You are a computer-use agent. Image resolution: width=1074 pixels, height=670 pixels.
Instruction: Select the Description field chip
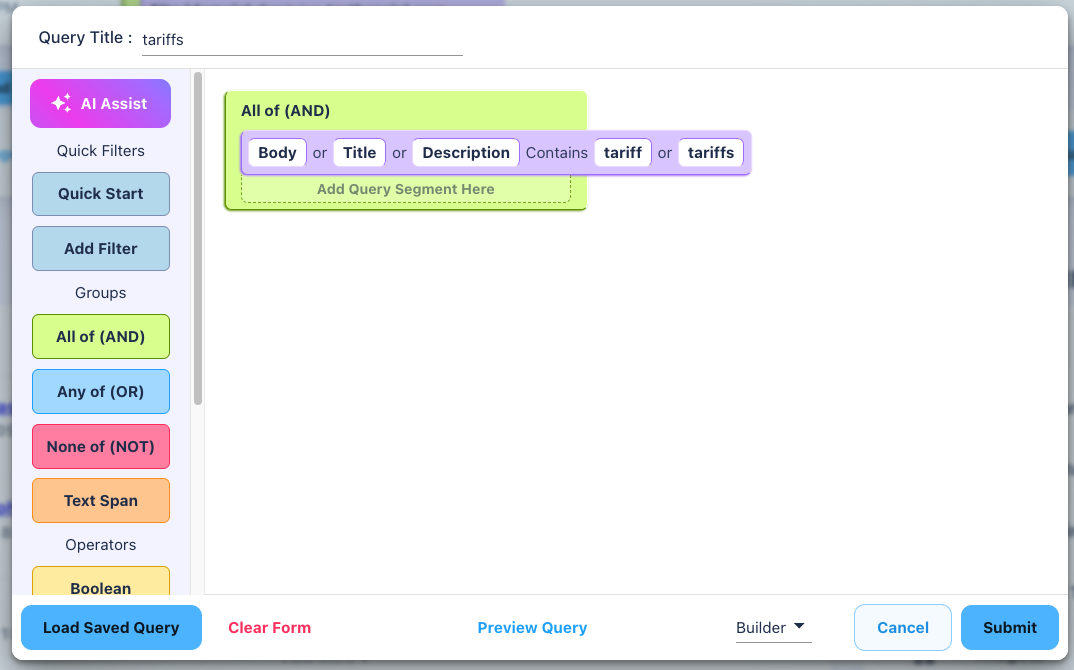pyautogui.click(x=465, y=153)
